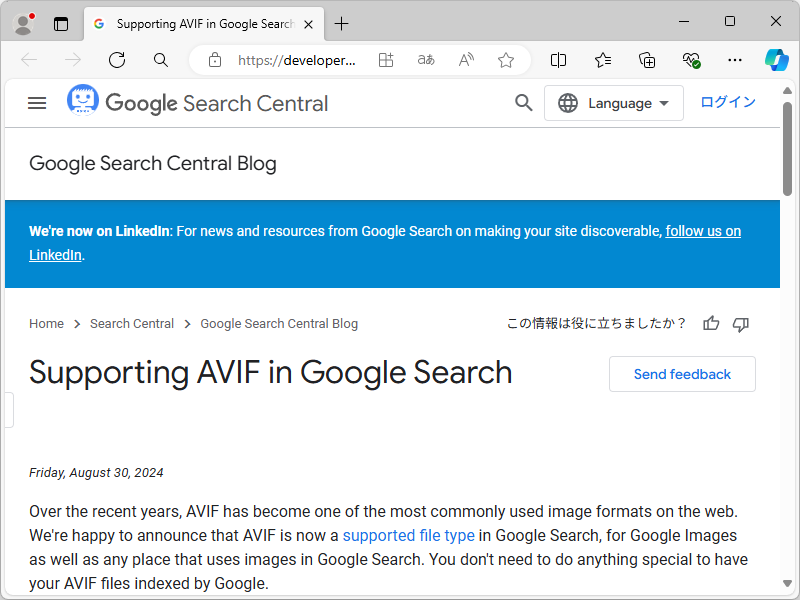Open the browser profile menu
This screenshot has height=600, width=800.
(x=22, y=23)
